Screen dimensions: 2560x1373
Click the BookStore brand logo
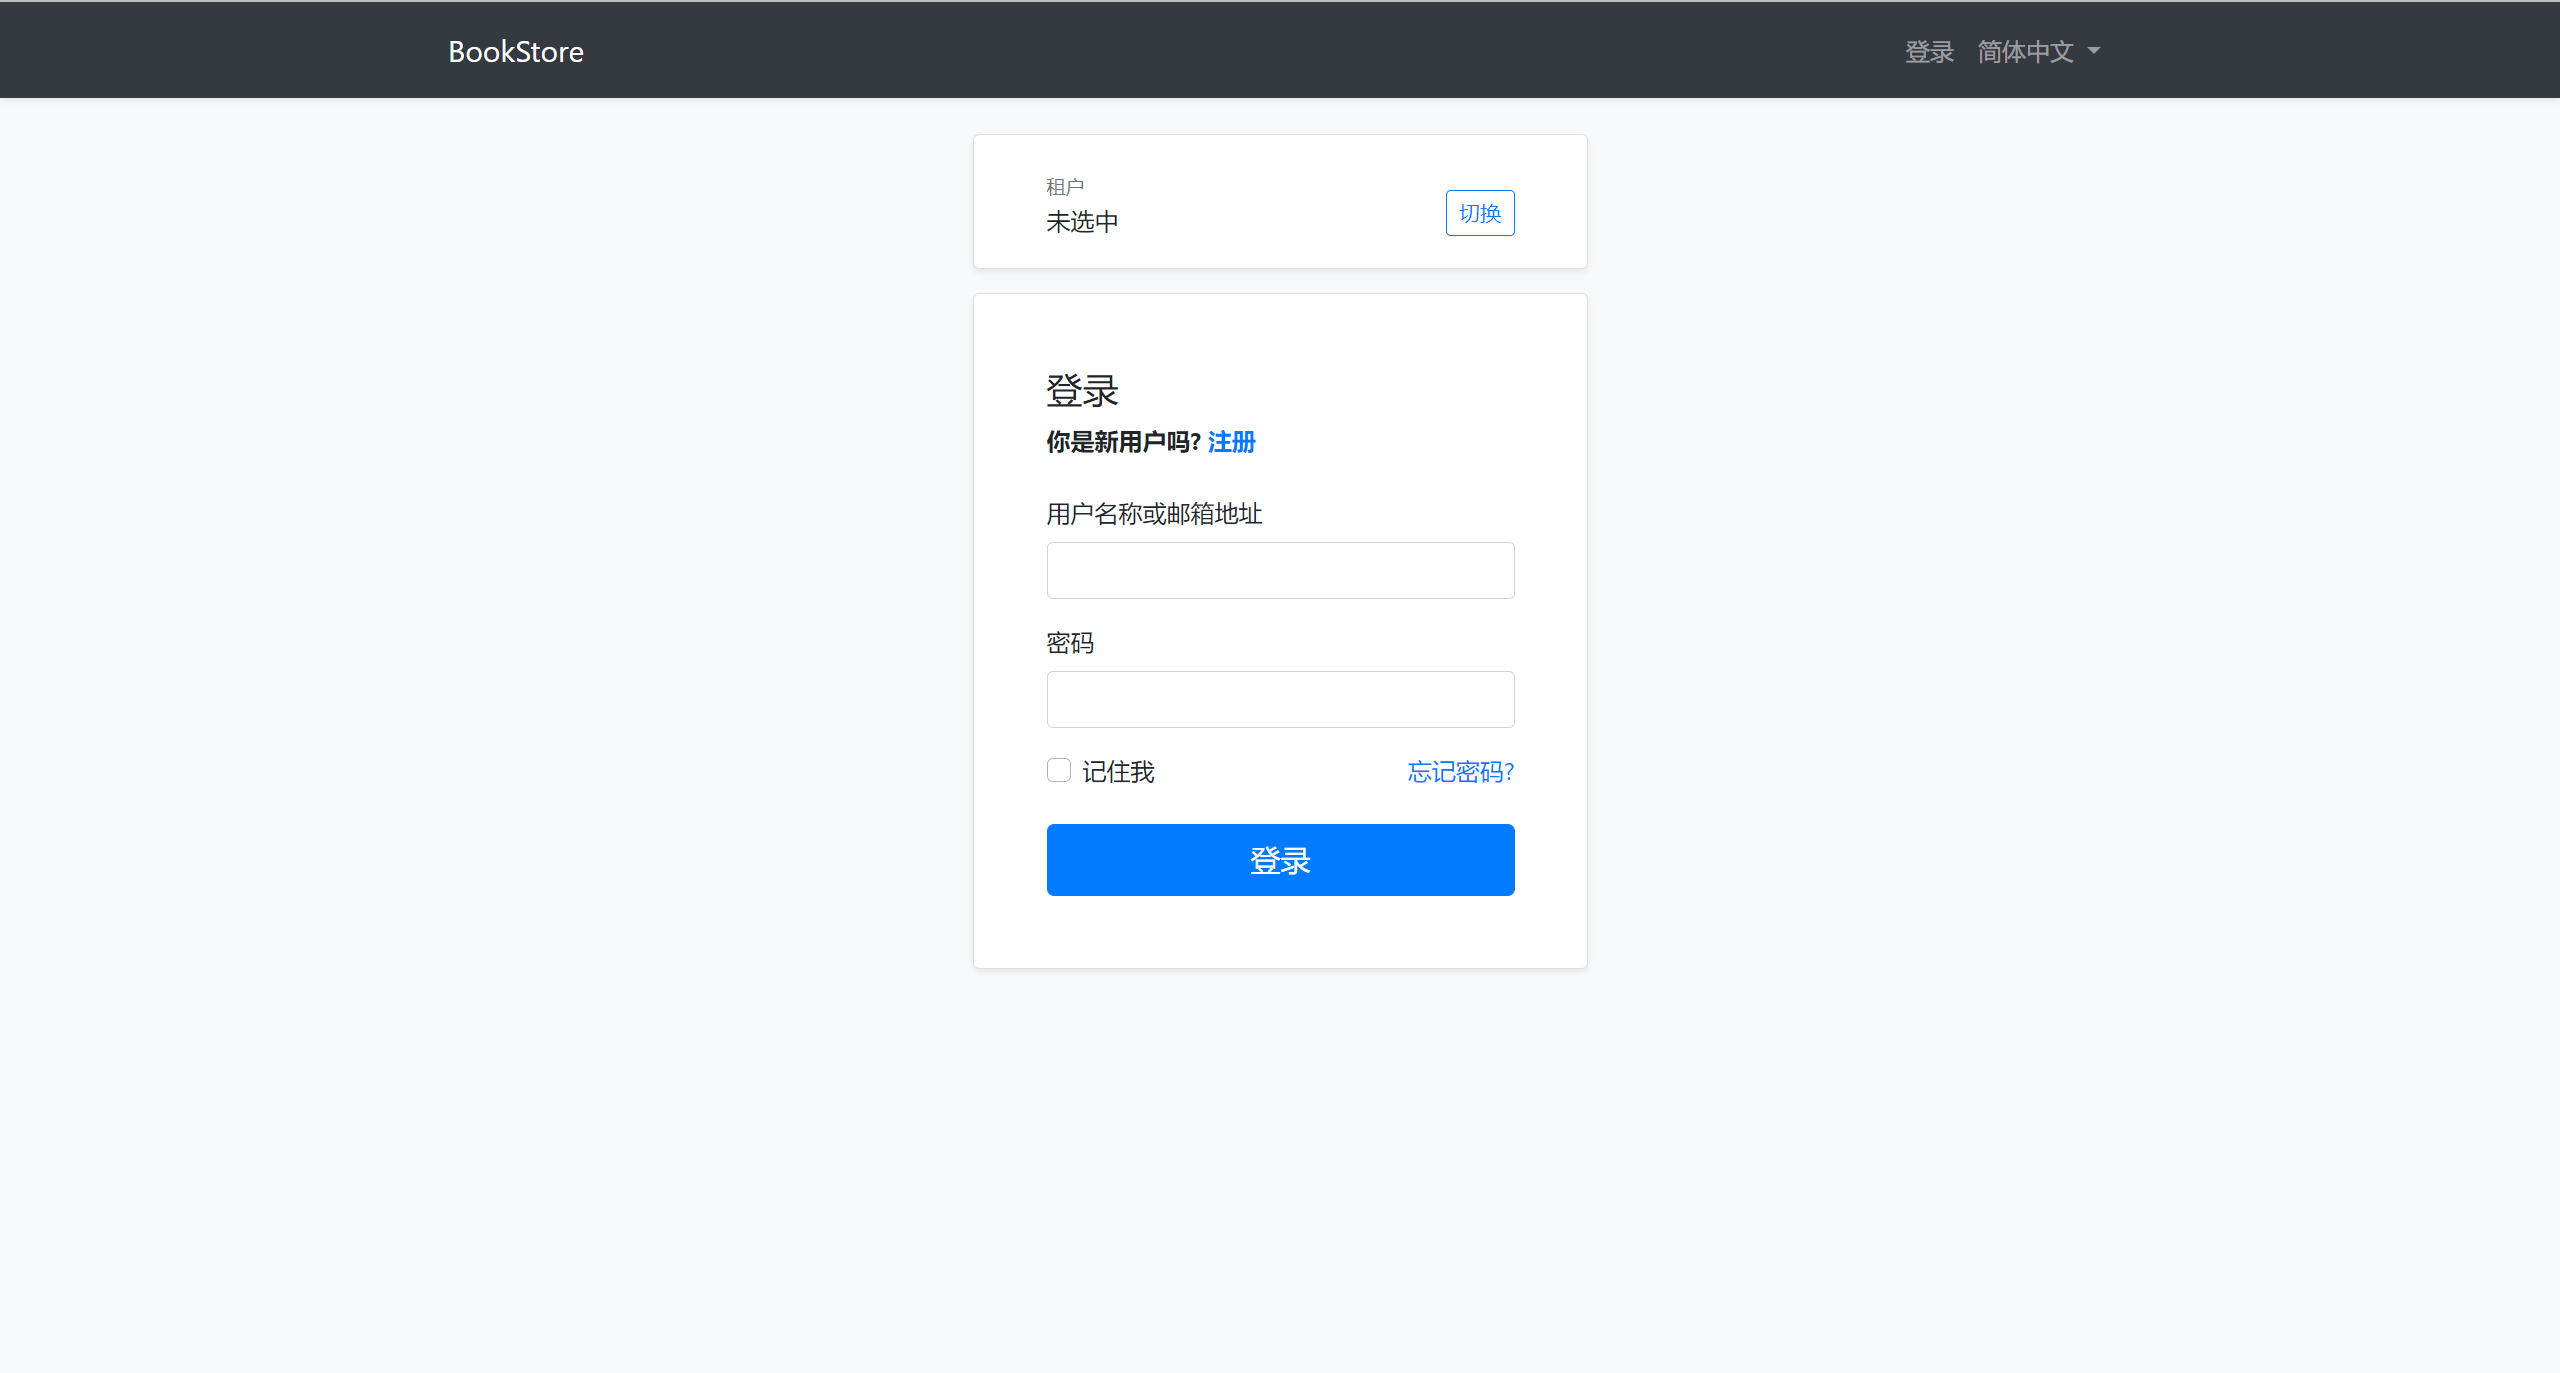515,51
